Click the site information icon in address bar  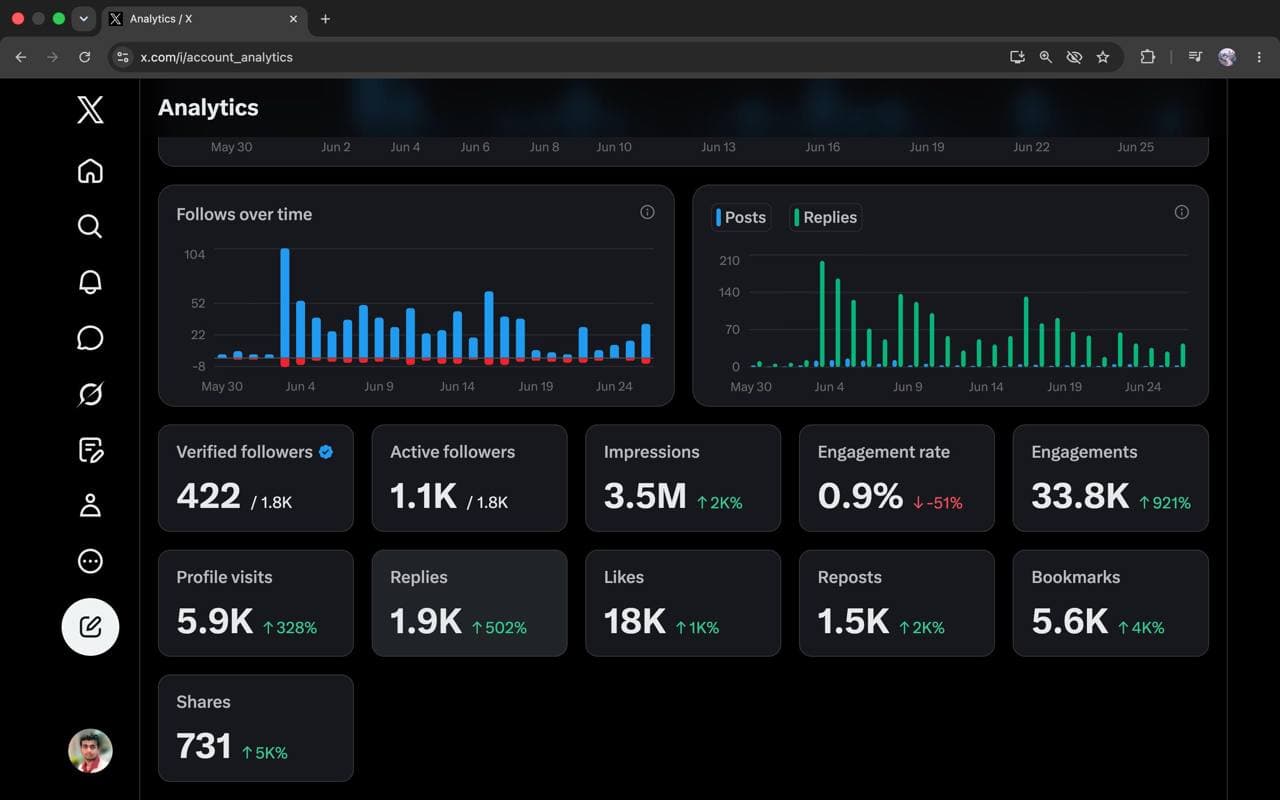(x=123, y=57)
